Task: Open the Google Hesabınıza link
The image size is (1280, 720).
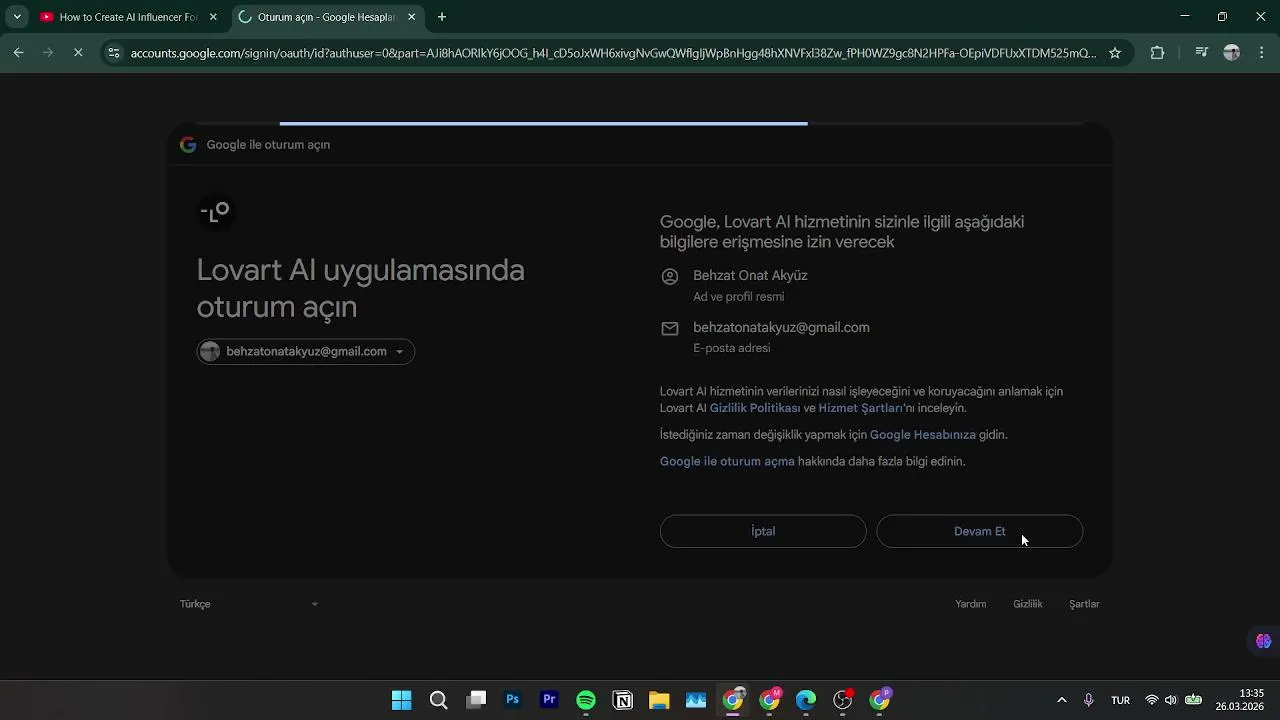Action: [922, 435]
